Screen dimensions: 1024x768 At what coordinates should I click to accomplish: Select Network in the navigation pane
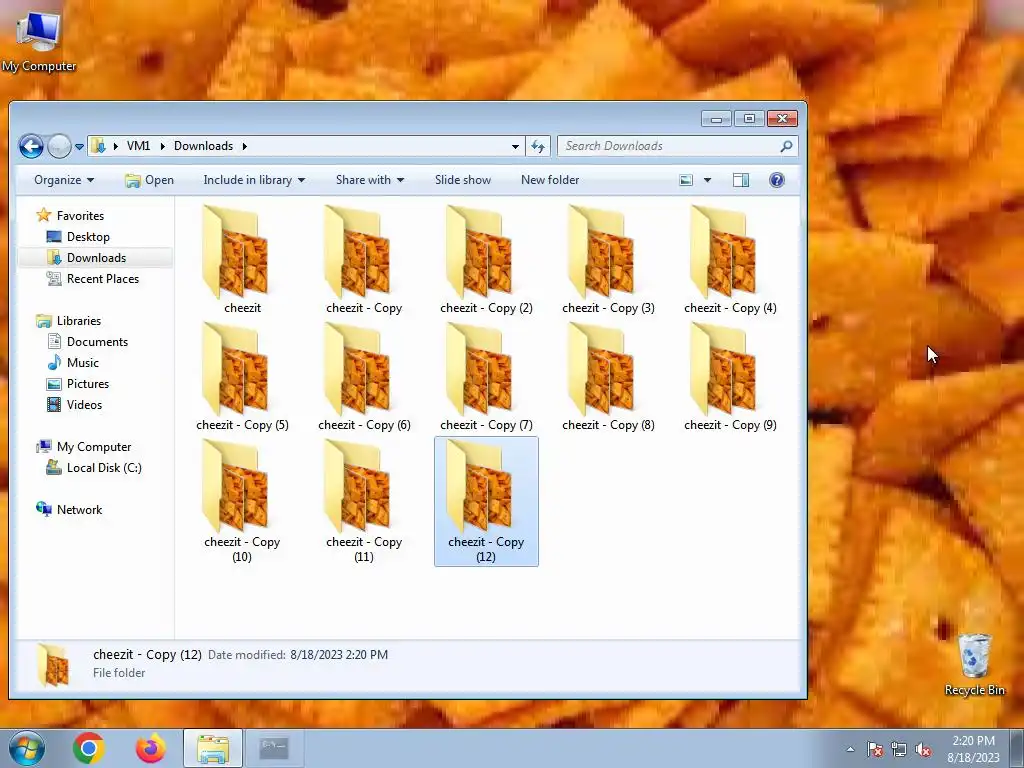click(69, 509)
